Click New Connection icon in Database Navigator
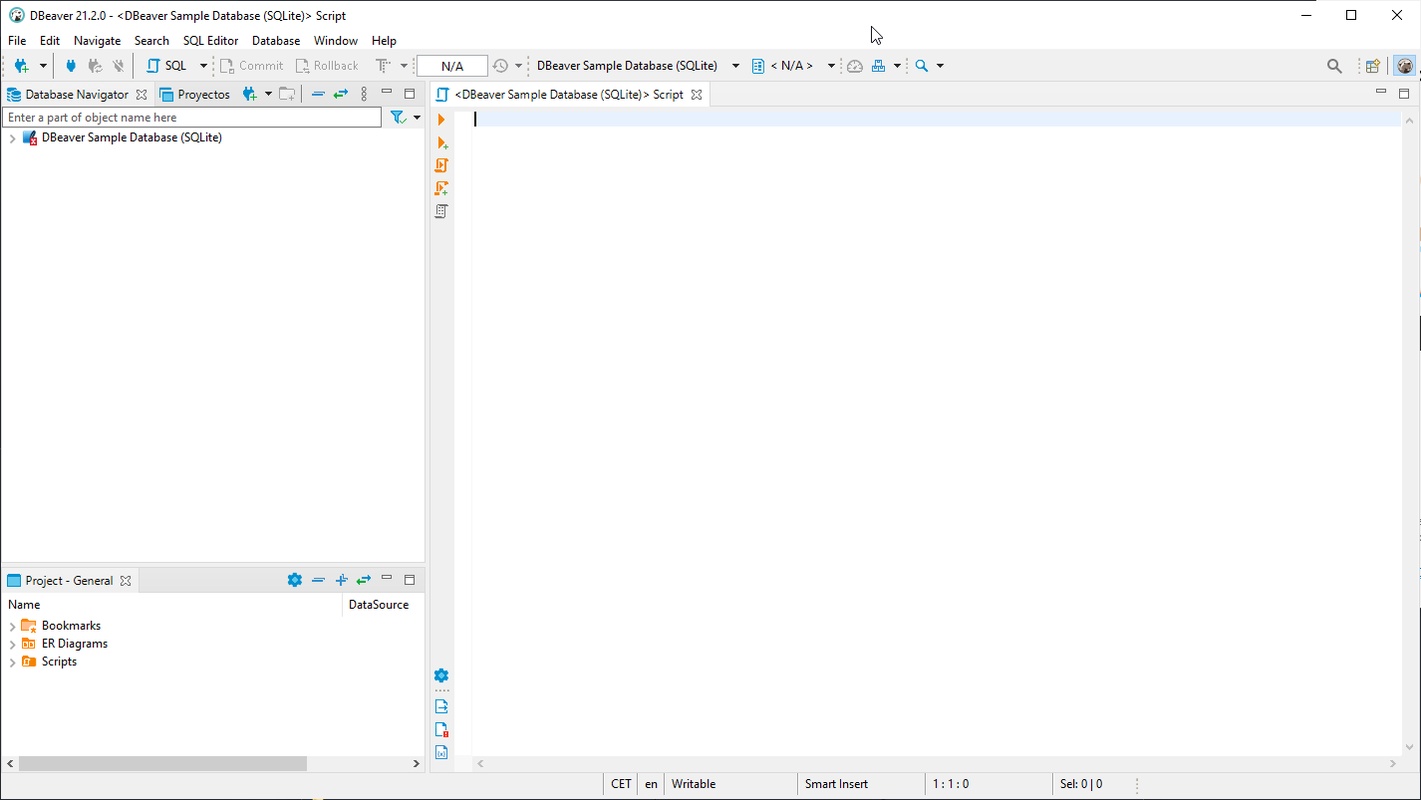Screen dimensions: 1421x800 click(x=250, y=94)
